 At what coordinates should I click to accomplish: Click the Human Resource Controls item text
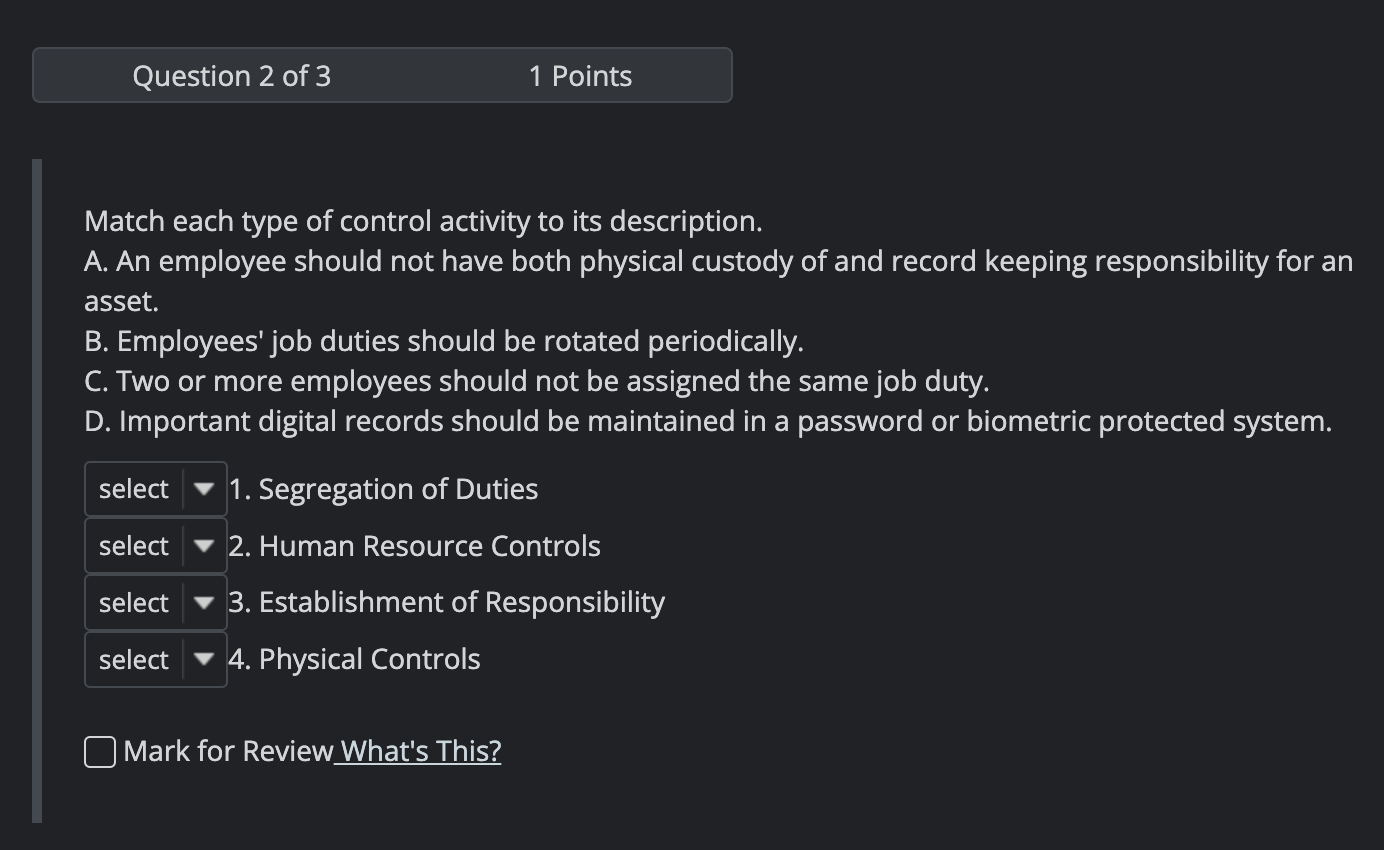(414, 546)
